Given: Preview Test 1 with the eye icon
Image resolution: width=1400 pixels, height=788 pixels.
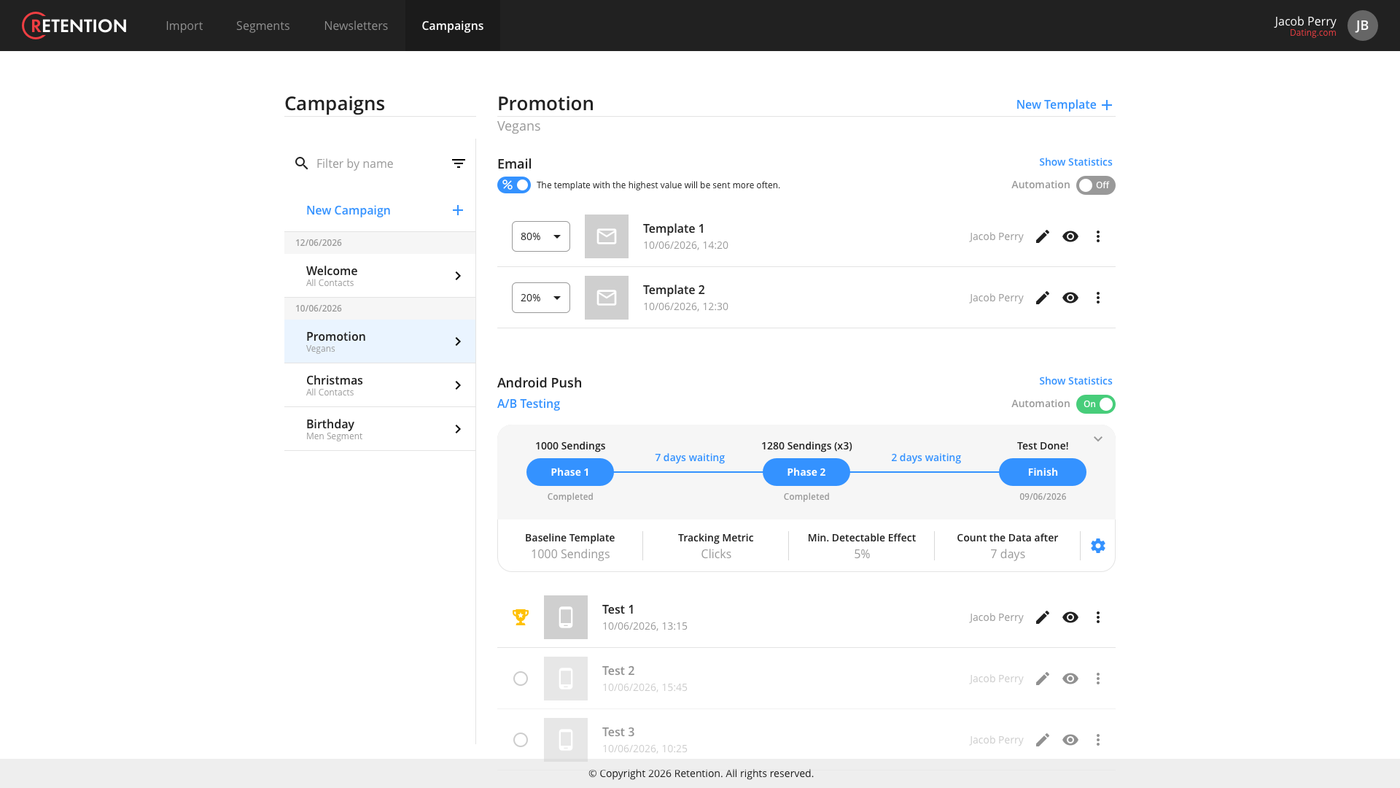Looking at the screenshot, I should click(1070, 618).
